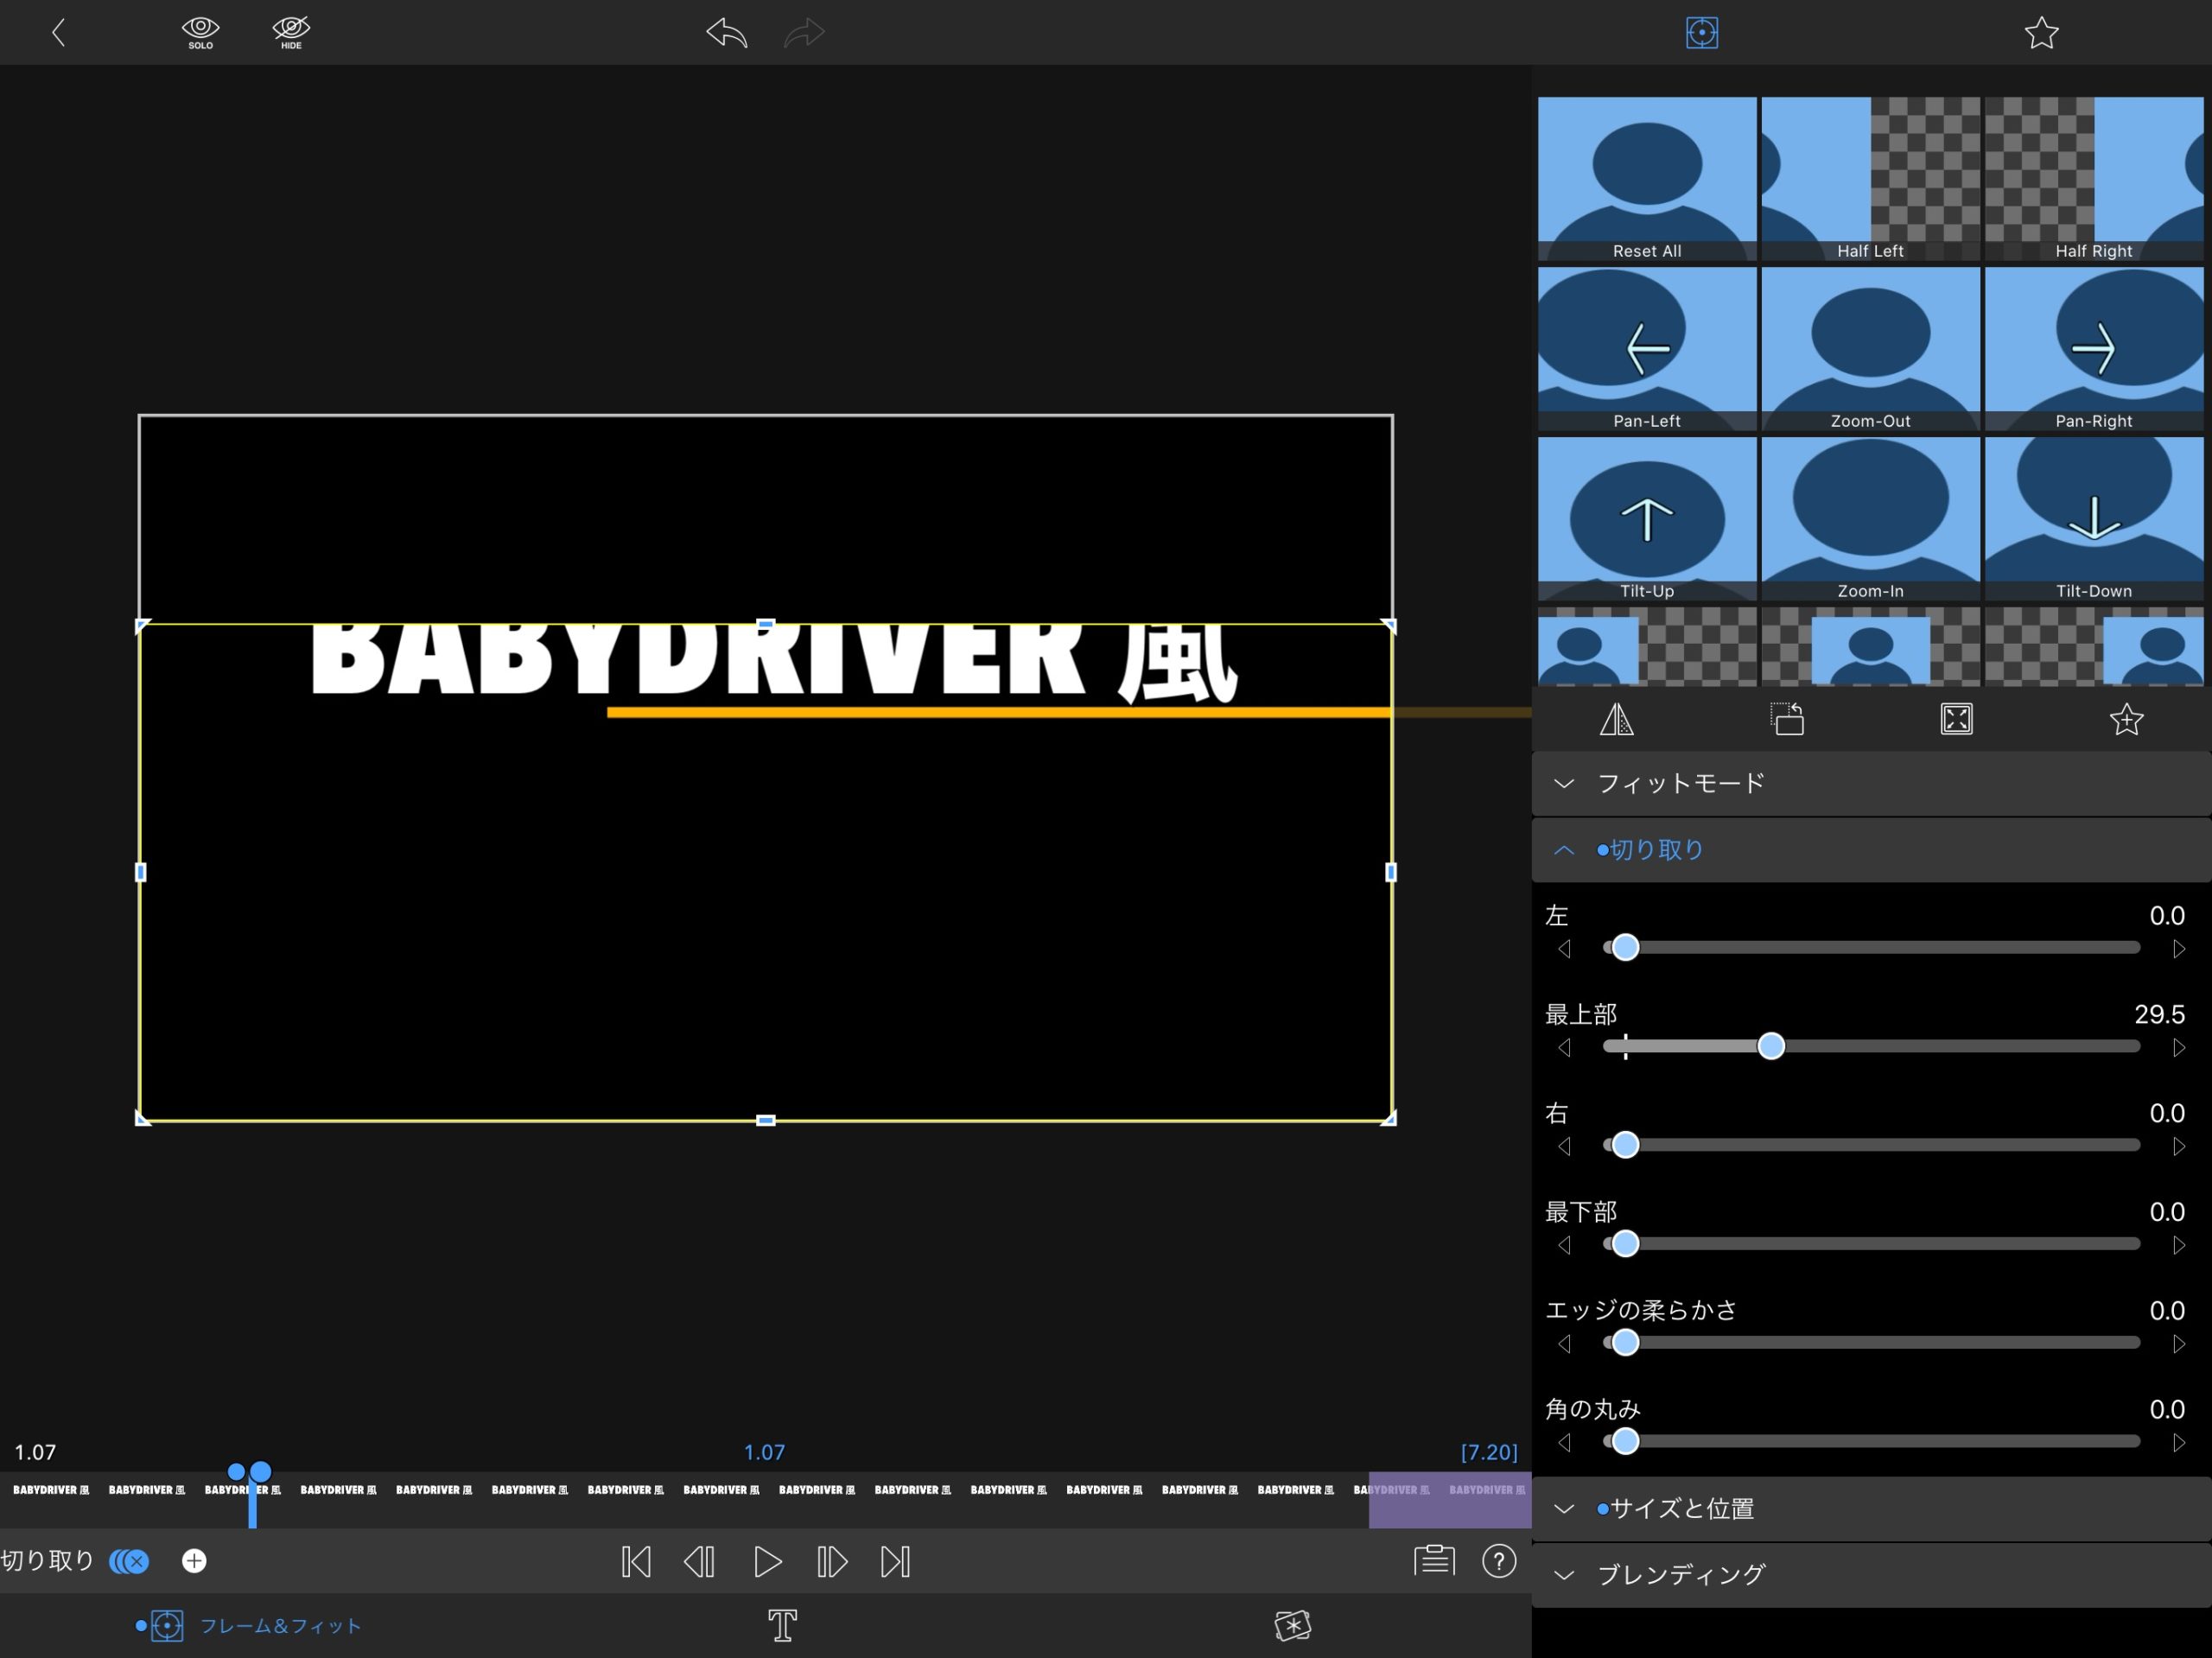The width and height of the screenshot is (2212, 1658).
Task: Tap the star icon below presets
Action: (x=2126, y=719)
